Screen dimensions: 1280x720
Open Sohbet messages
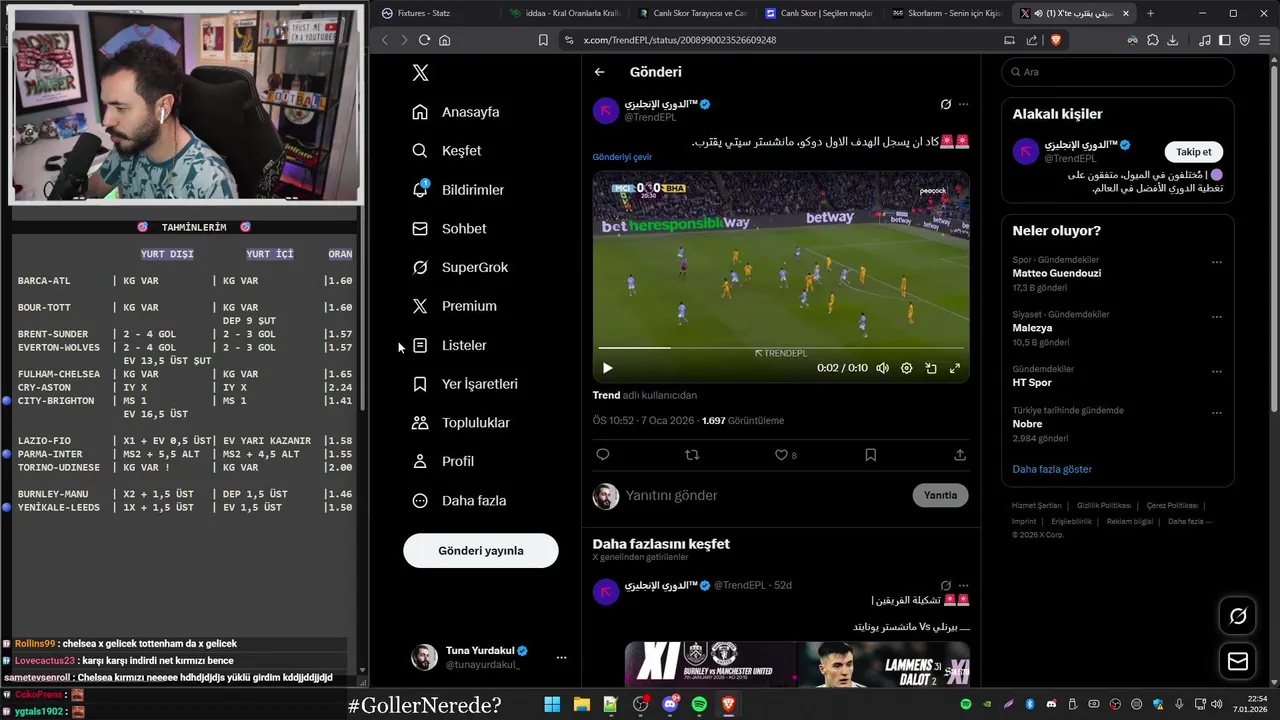click(449, 229)
